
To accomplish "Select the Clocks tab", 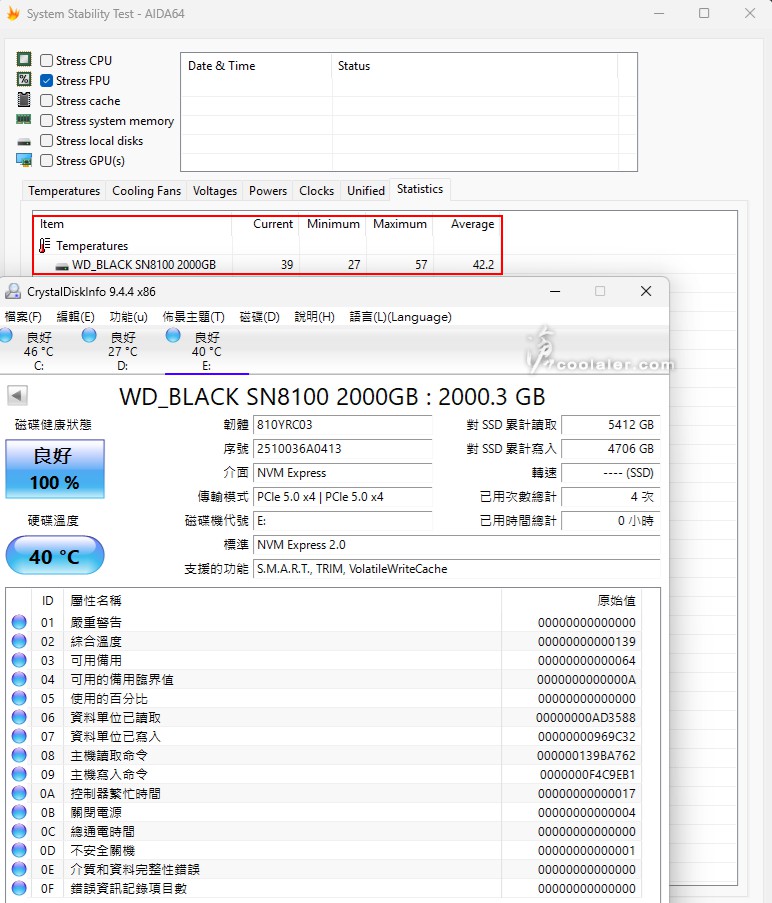I will point(317,191).
